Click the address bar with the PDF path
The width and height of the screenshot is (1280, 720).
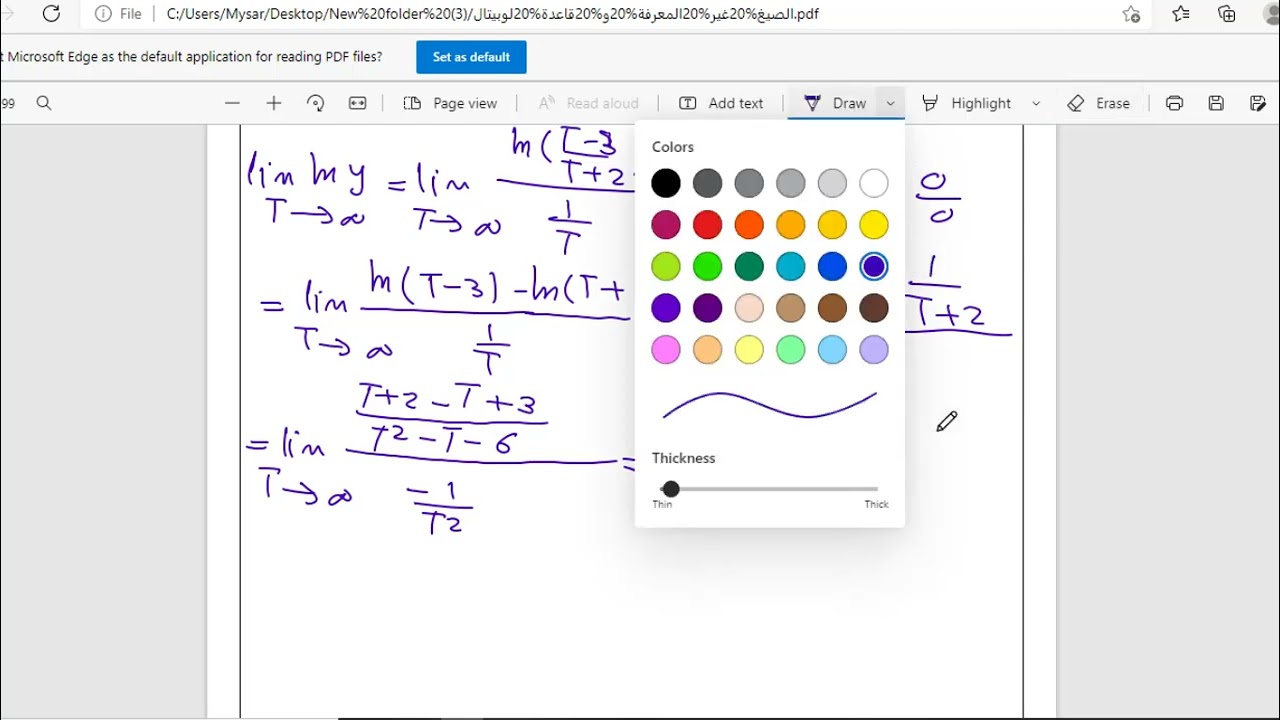[493, 14]
